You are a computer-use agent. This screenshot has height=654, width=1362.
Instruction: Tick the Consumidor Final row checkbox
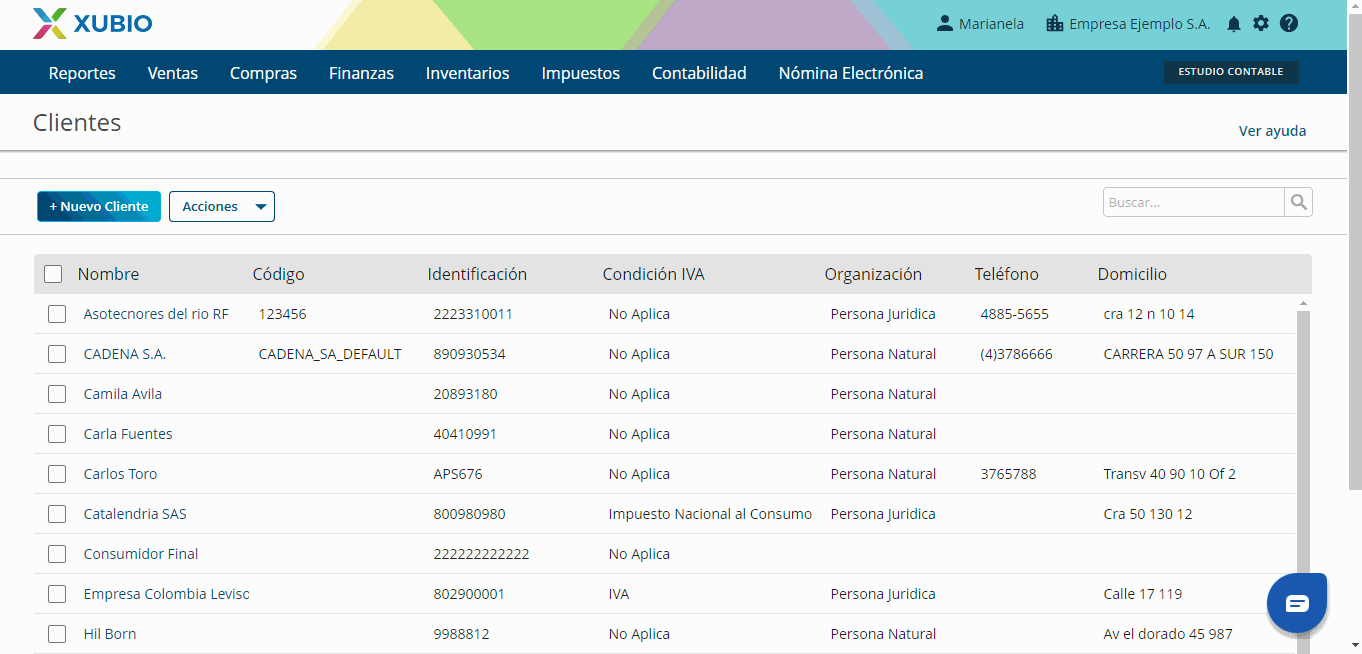point(57,554)
